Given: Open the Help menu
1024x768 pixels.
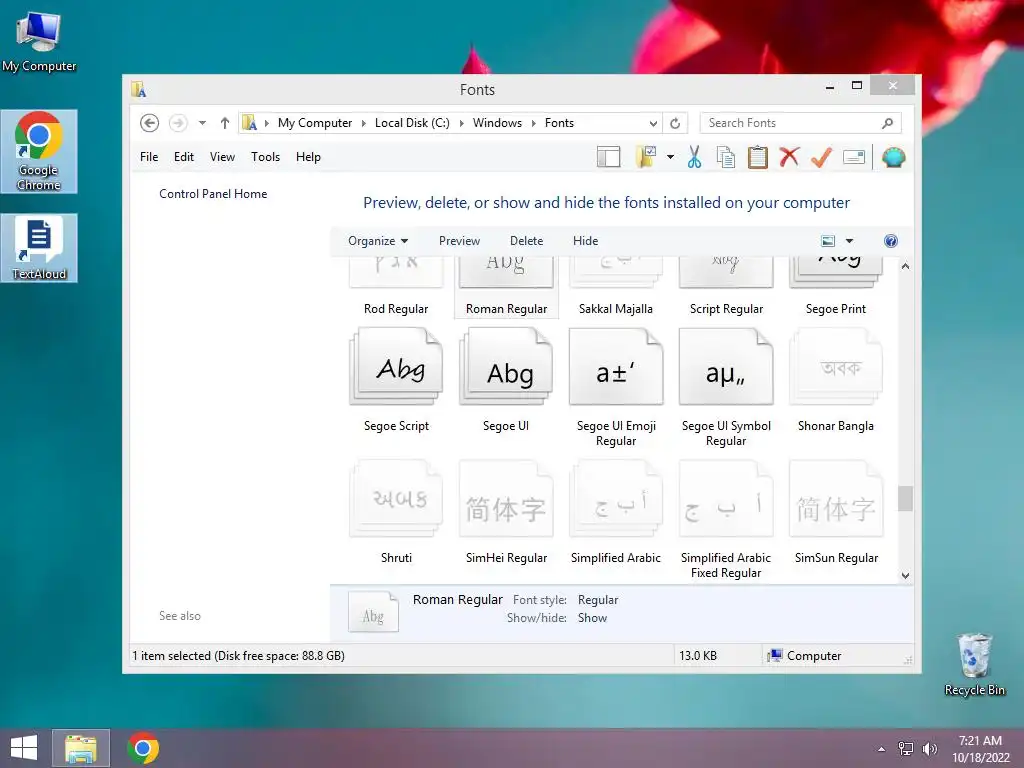Looking at the screenshot, I should 308,157.
